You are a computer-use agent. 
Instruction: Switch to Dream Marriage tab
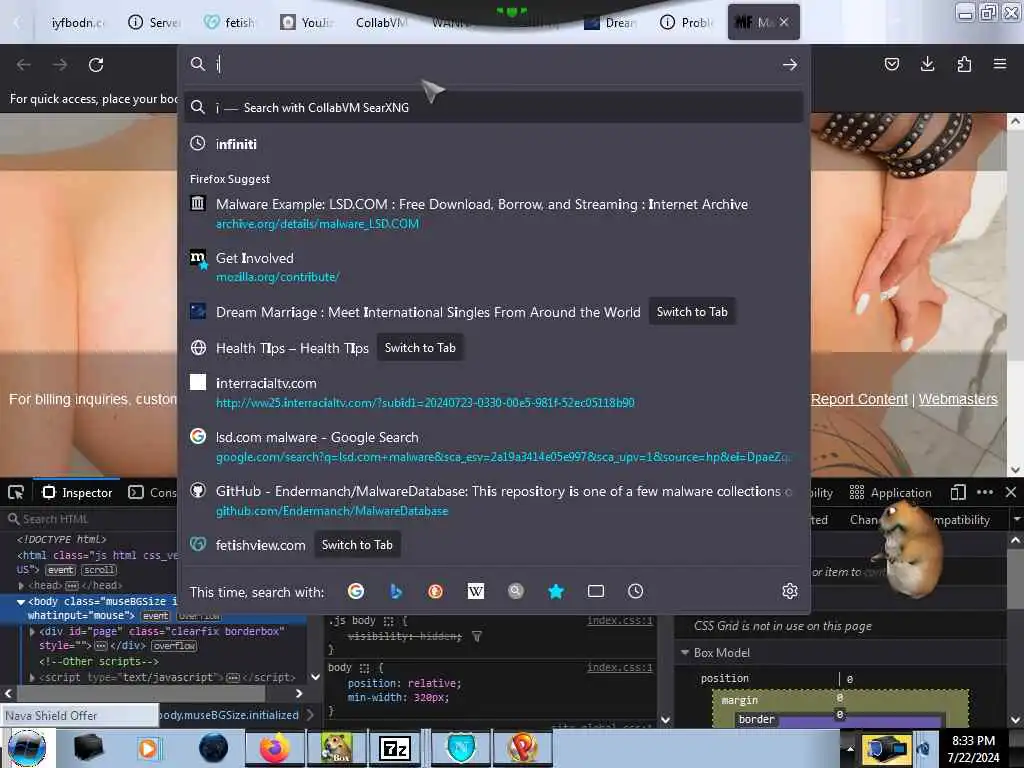point(692,312)
